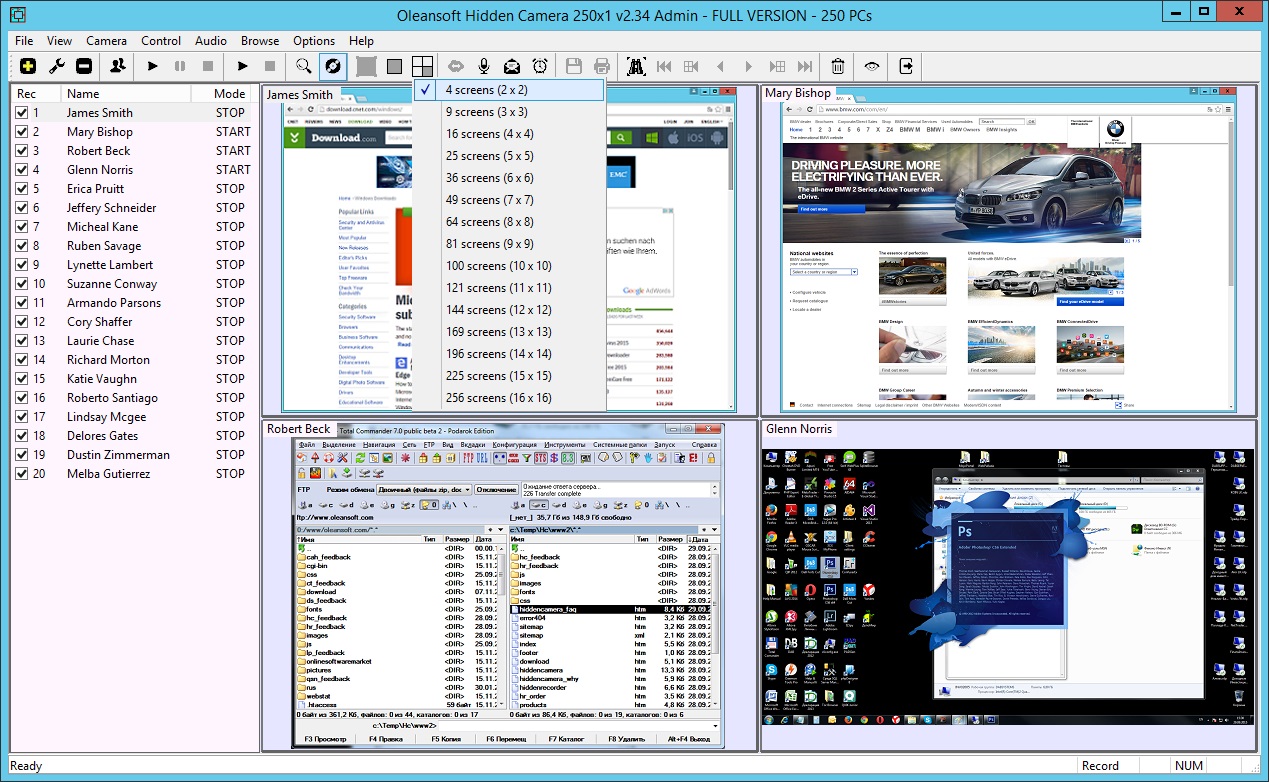Sort list by the Name column header

(125, 94)
